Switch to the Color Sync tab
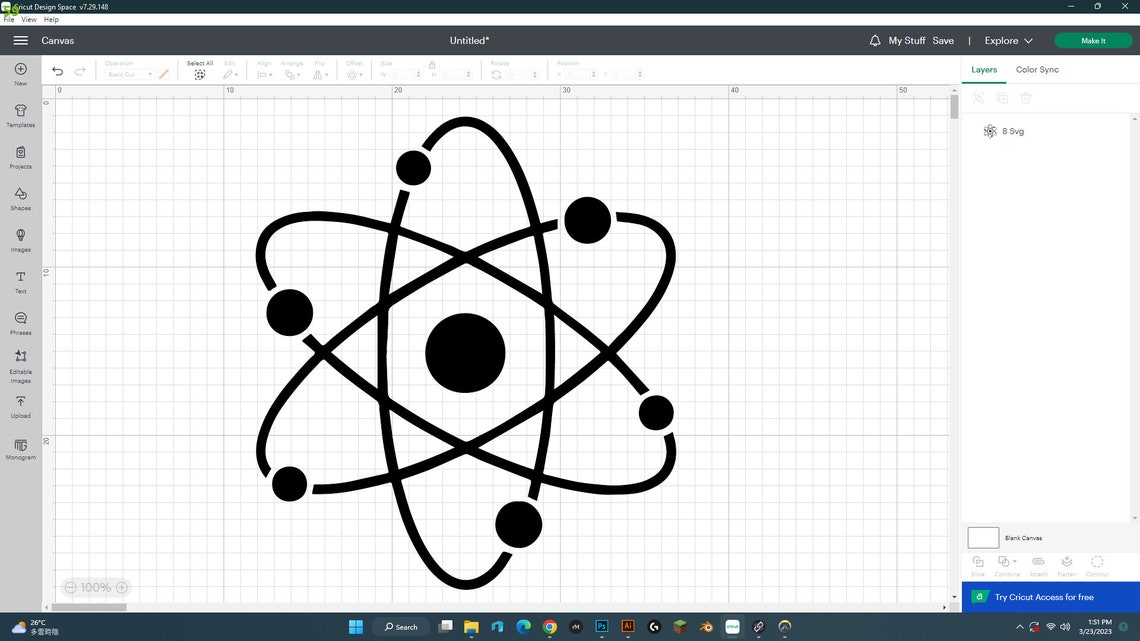This screenshot has height=641, width=1140. 1036,69
